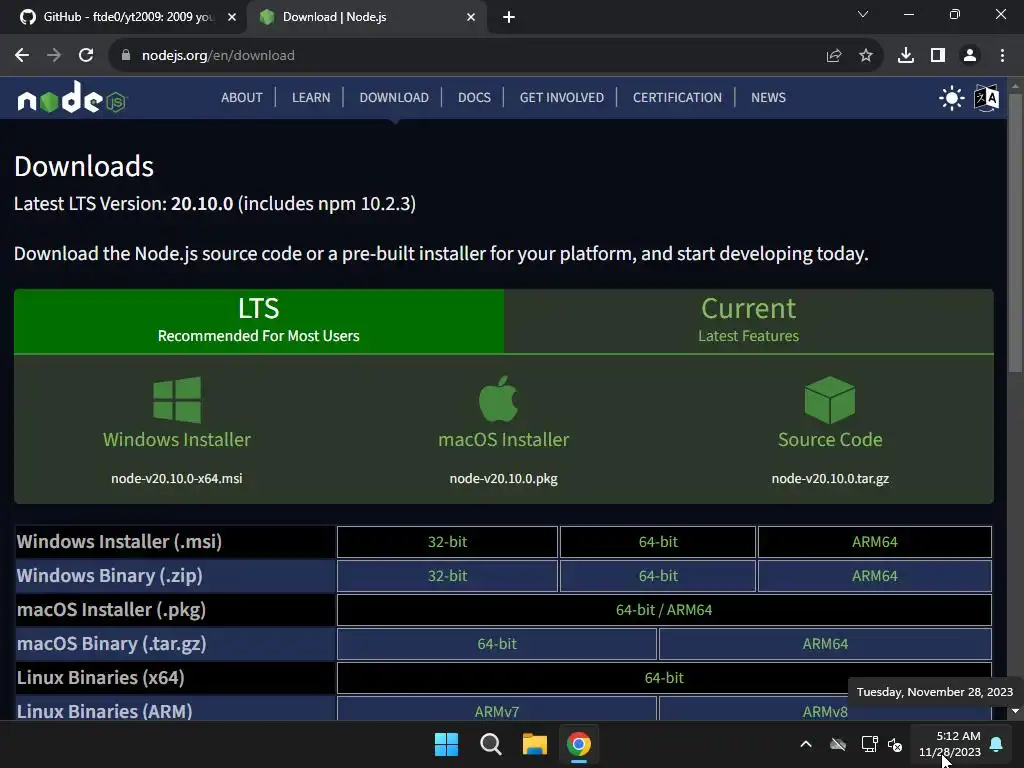This screenshot has height=768, width=1024.
Task: Click the Node.js logo
Action: 72,98
